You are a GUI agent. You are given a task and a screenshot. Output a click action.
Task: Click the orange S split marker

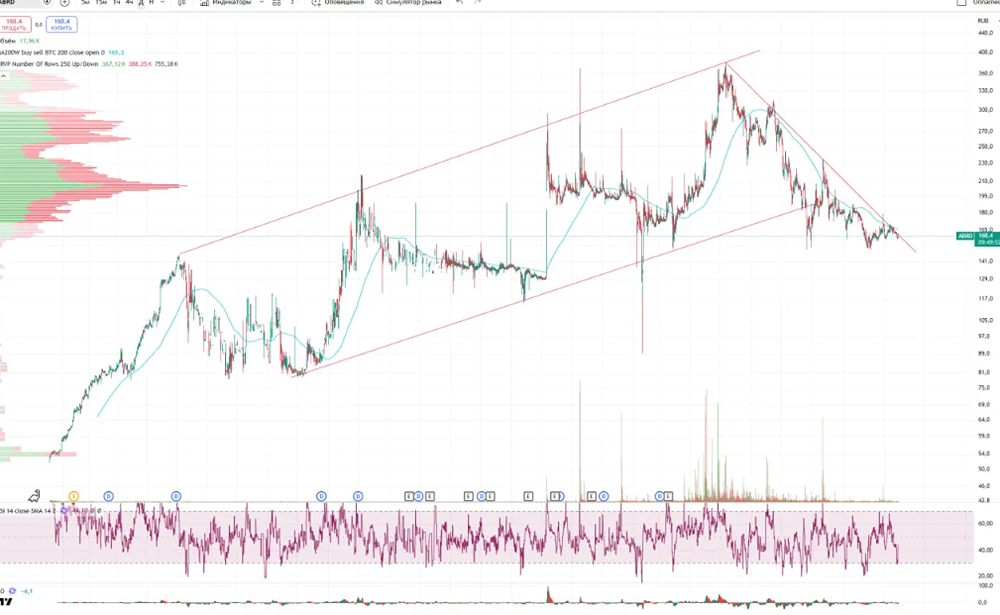73,496
